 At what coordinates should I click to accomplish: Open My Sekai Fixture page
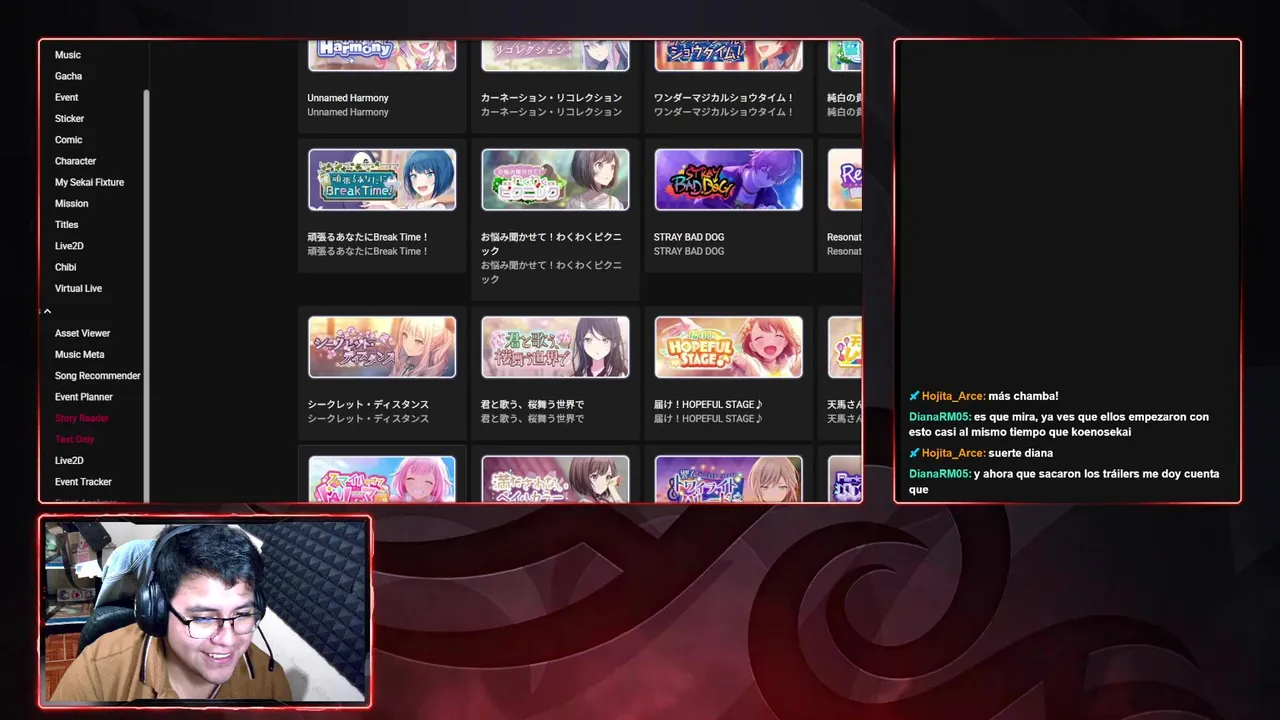[x=89, y=182]
